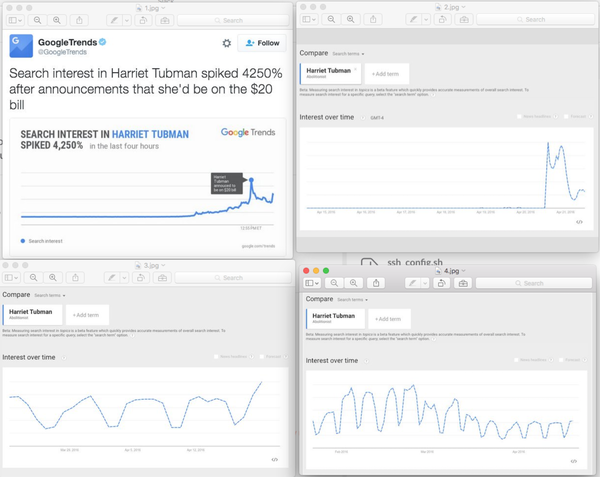Image resolution: width=600 pixels, height=477 pixels.
Task: Open the markup pen in the 2.jpg window
Action: click(413, 19)
